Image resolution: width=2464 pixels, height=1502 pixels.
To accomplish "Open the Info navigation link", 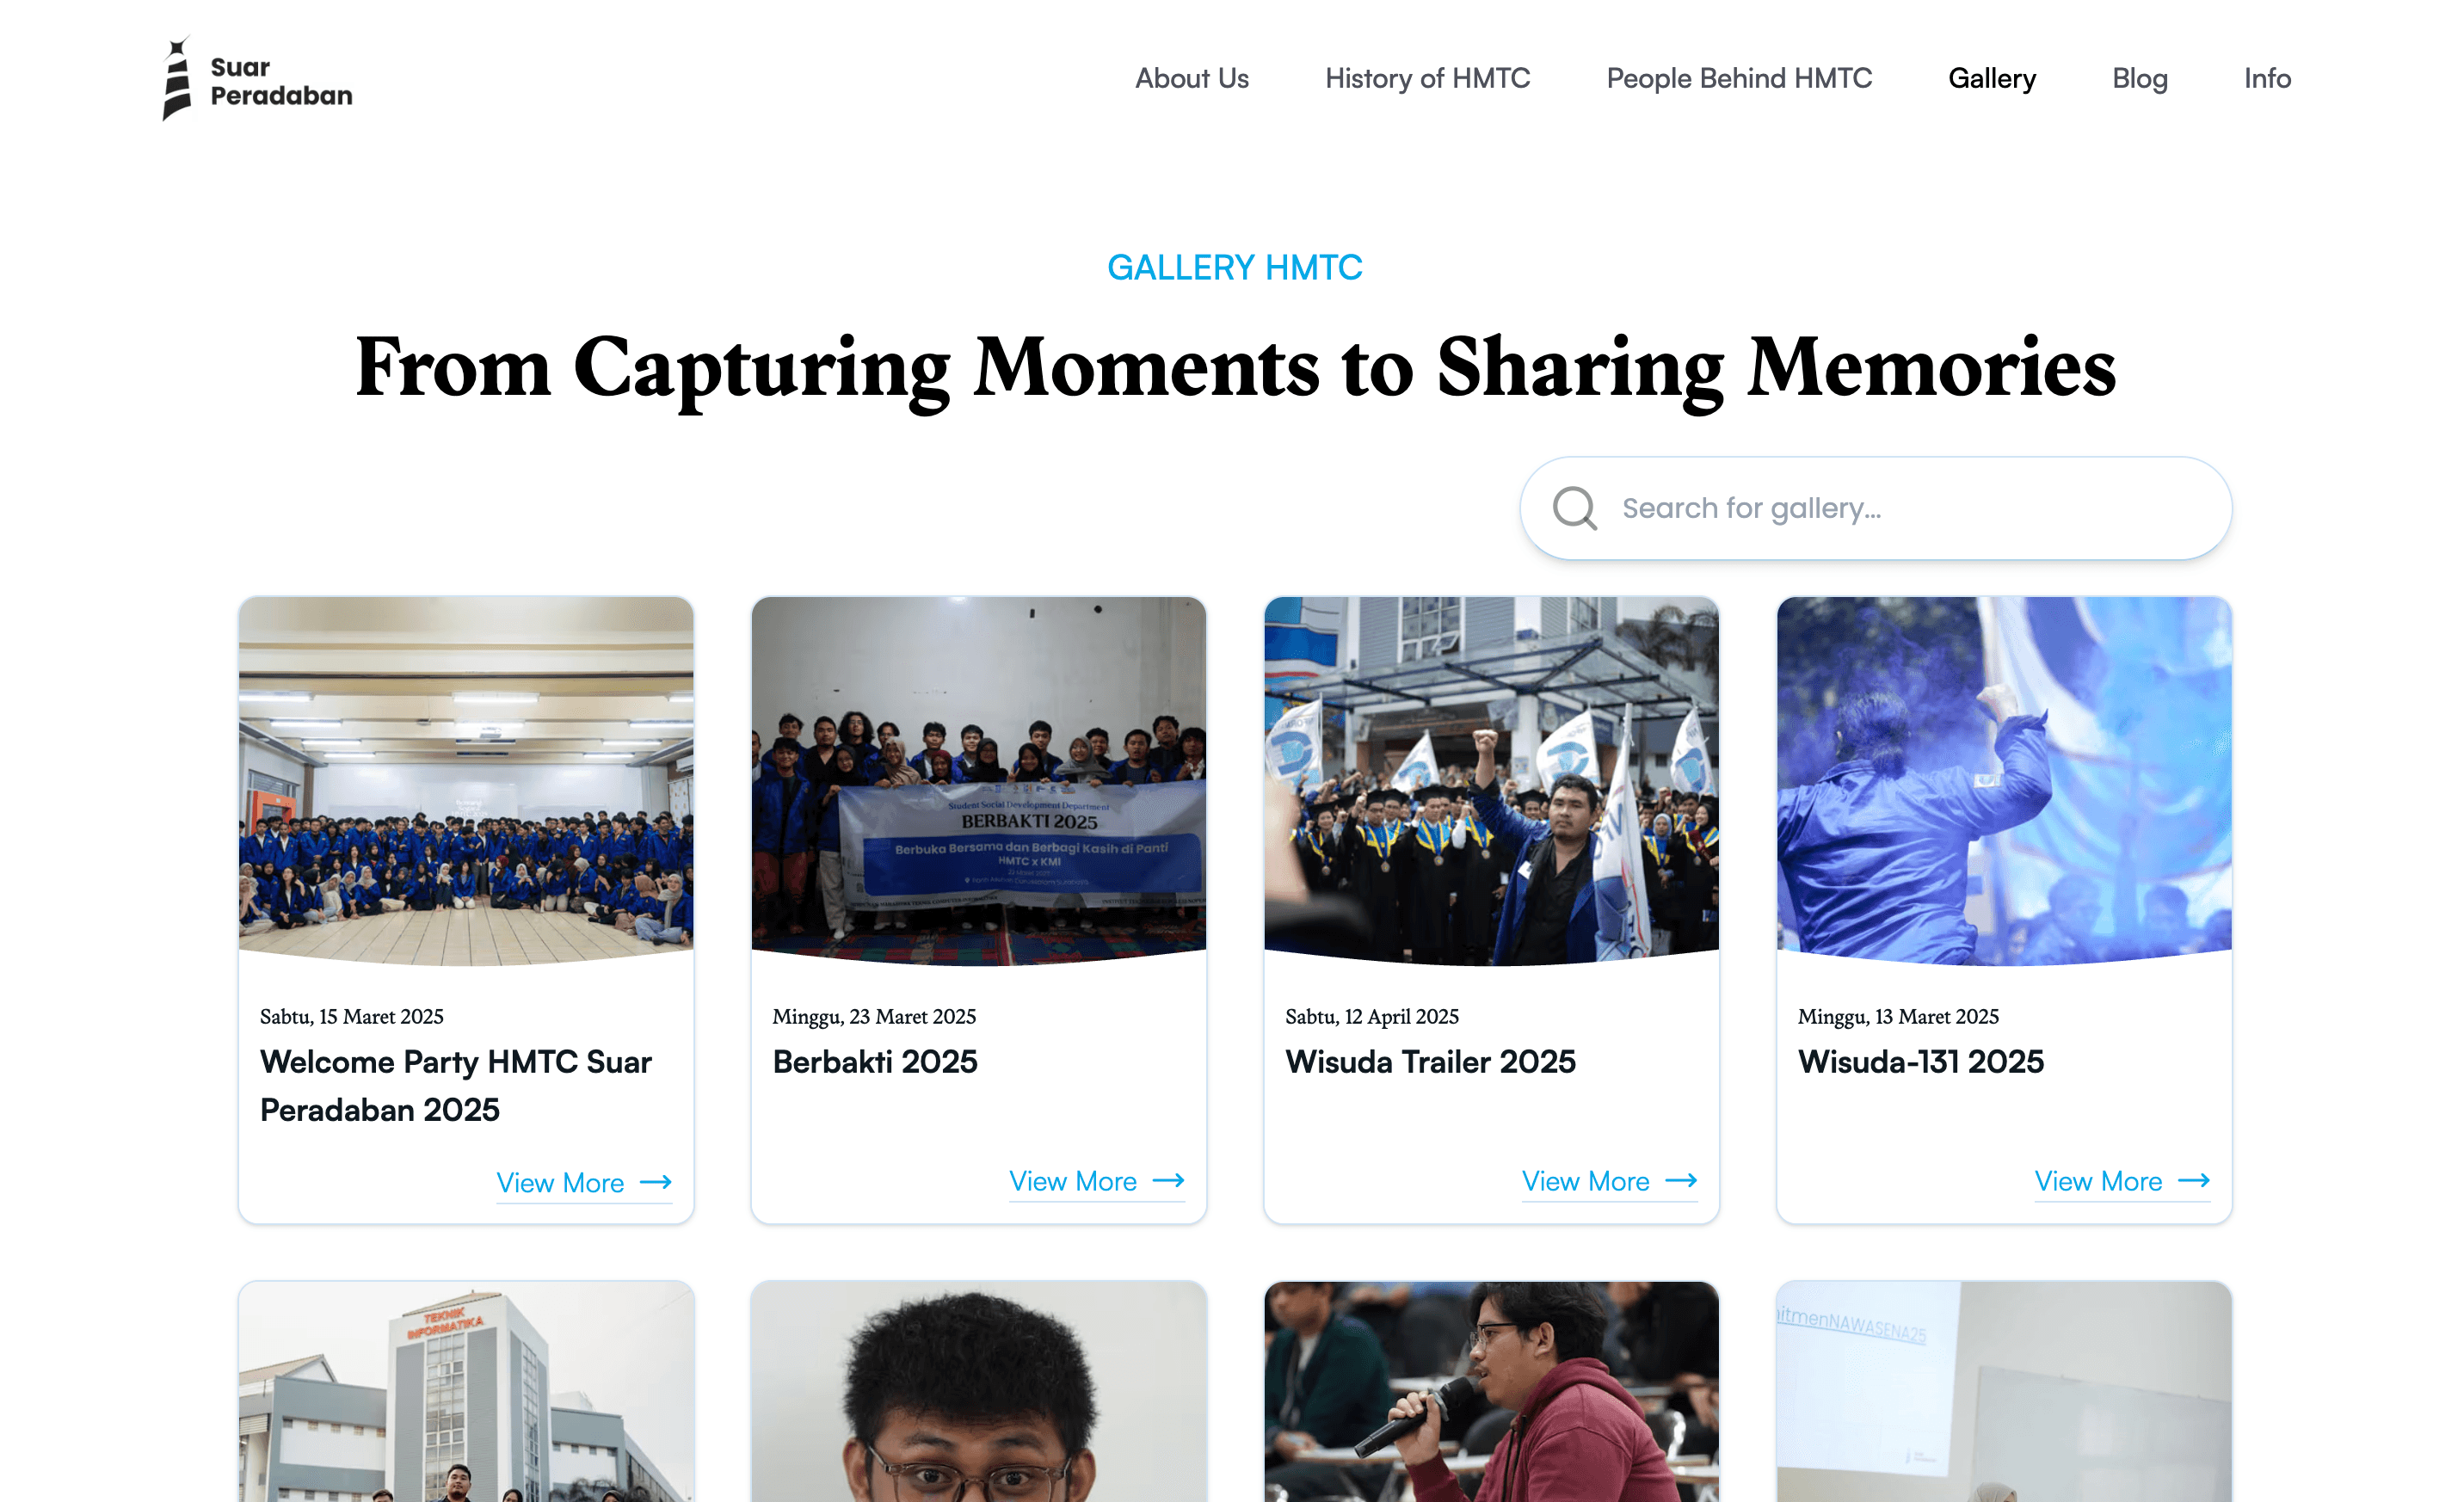I will (x=2266, y=78).
